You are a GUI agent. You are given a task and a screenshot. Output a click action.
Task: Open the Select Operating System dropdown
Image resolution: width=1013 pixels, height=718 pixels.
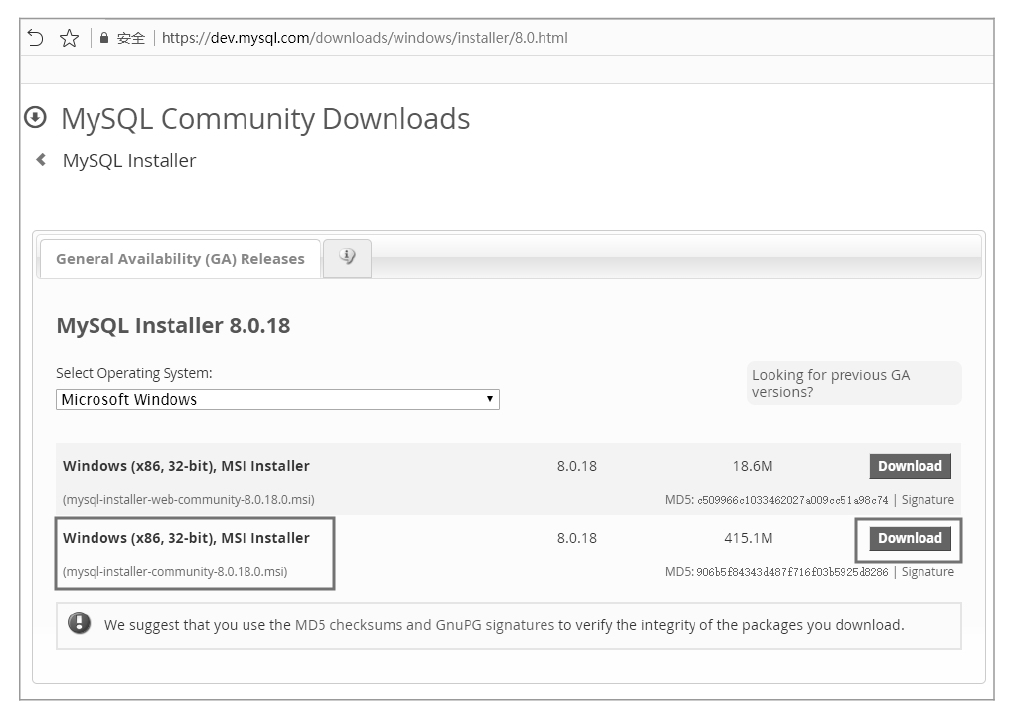pos(277,399)
